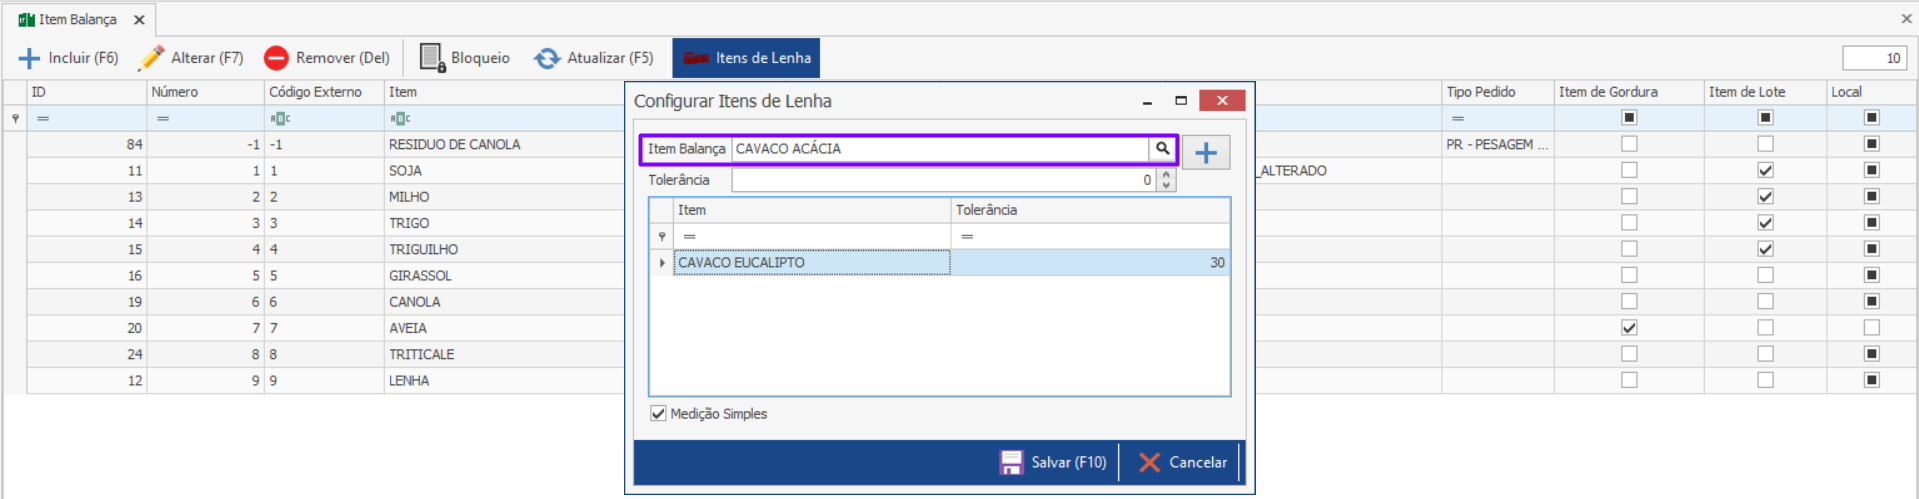Screen dimensions: 1919x499
Task: Click the blue plus add item button
Action: coord(1206,152)
